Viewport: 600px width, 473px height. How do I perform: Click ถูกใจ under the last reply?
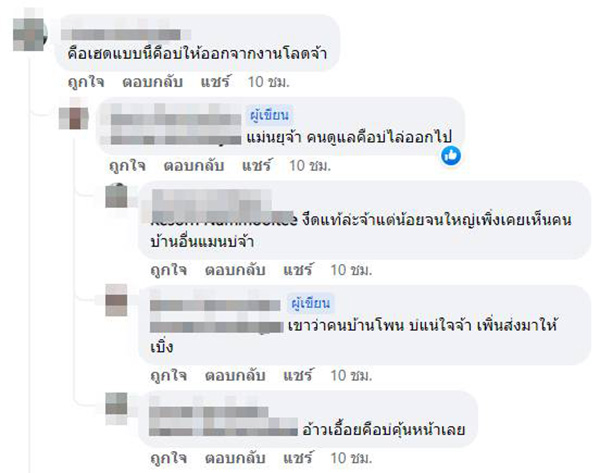pos(169,458)
